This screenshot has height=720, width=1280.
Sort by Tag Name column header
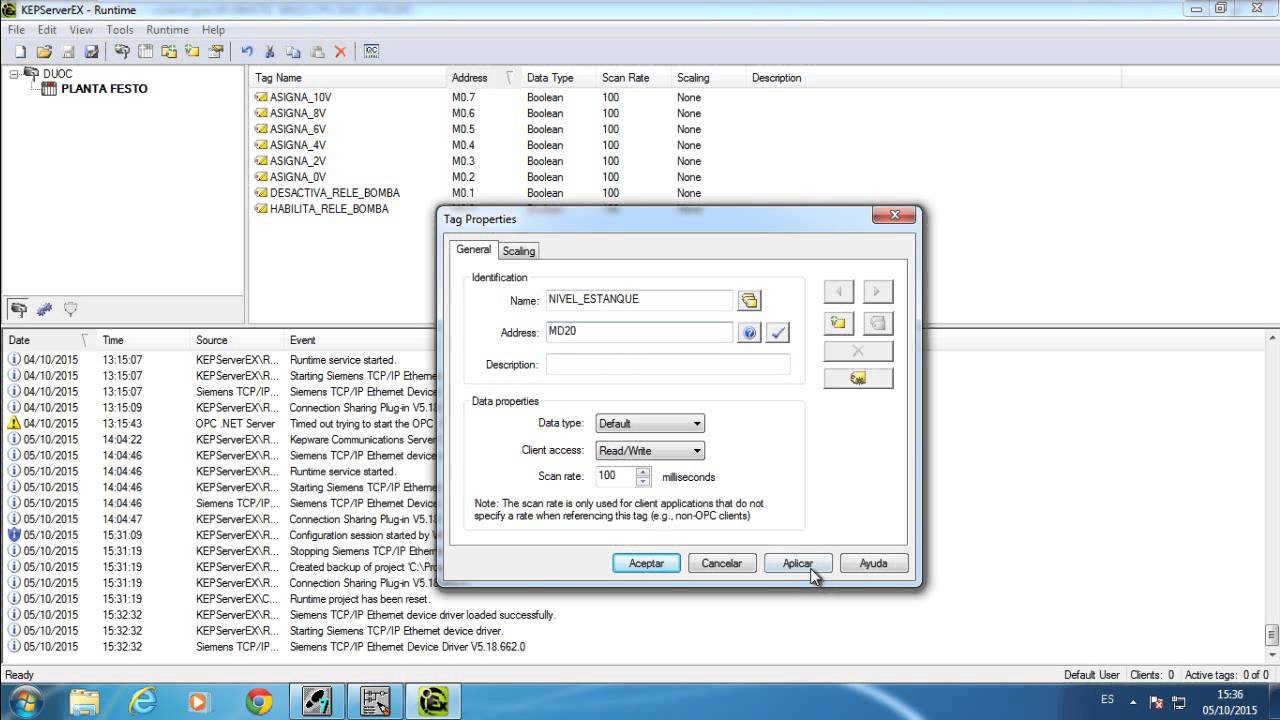pyautogui.click(x=349, y=77)
